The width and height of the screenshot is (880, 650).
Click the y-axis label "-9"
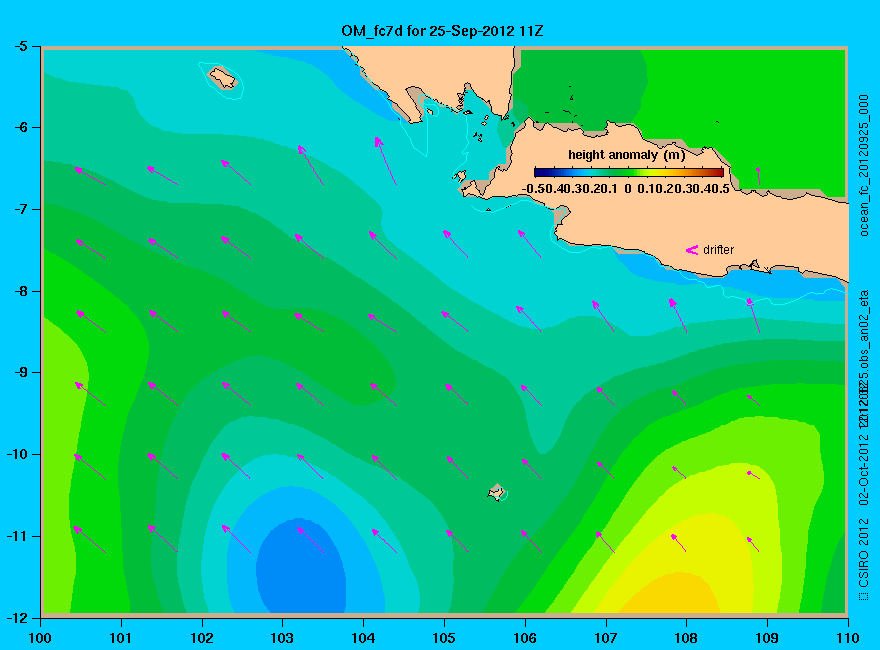pos(20,373)
